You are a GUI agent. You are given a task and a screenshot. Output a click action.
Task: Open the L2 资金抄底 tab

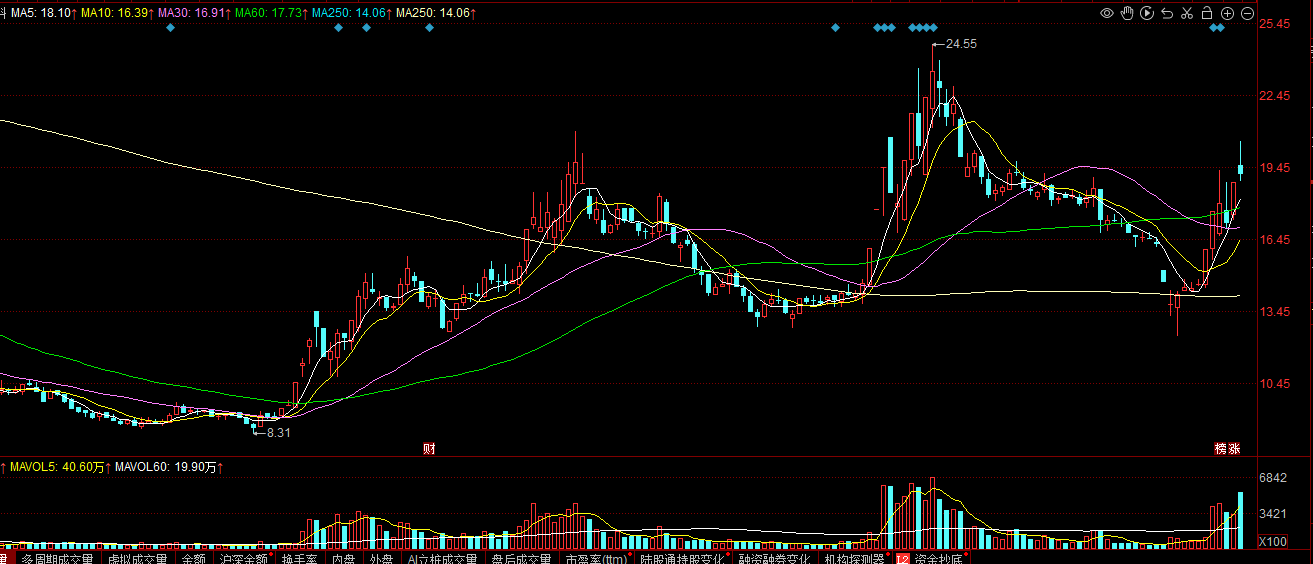[929, 557]
